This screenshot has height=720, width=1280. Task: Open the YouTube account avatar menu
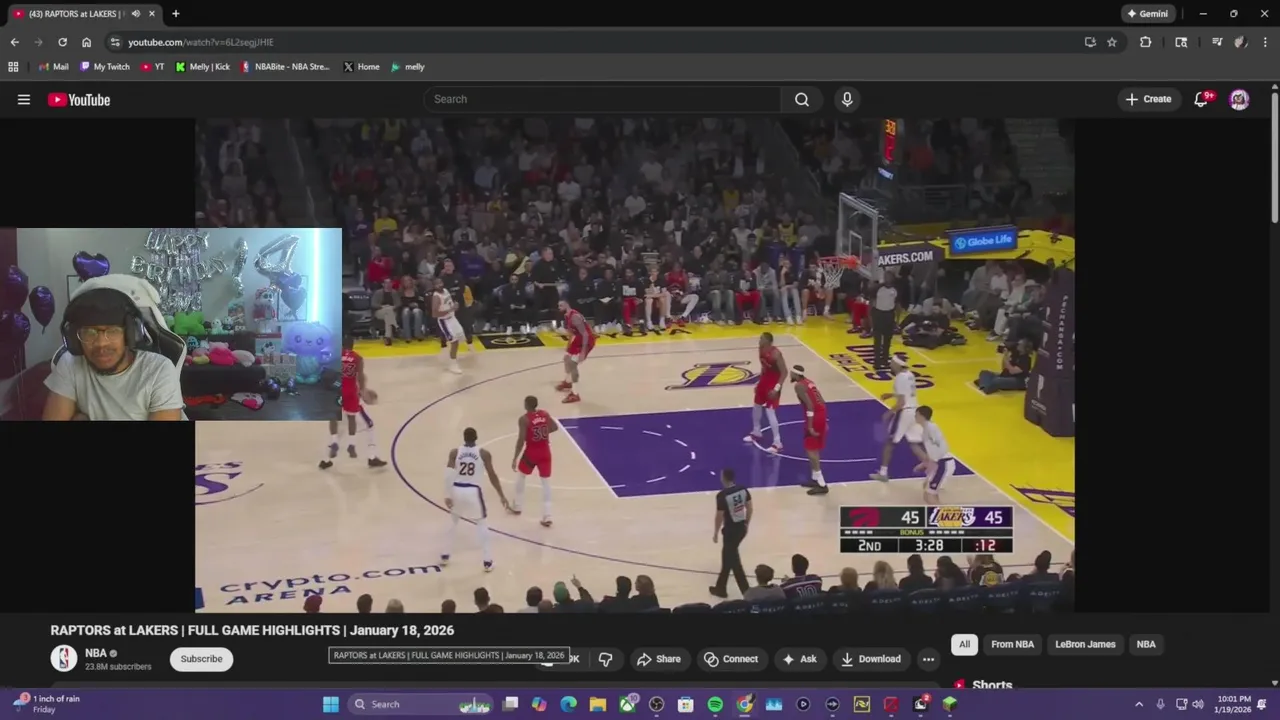tap(1239, 99)
